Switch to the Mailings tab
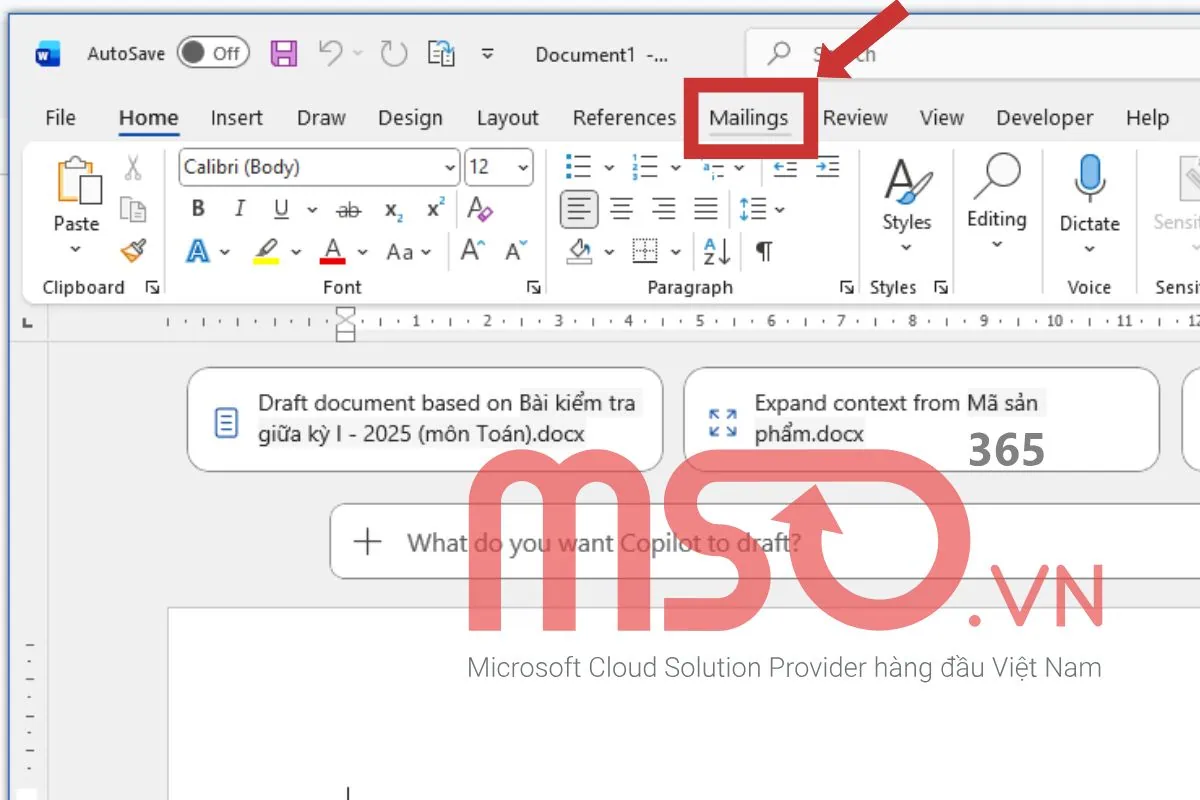Viewport: 1200px width, 800px height. click(751, 117)
